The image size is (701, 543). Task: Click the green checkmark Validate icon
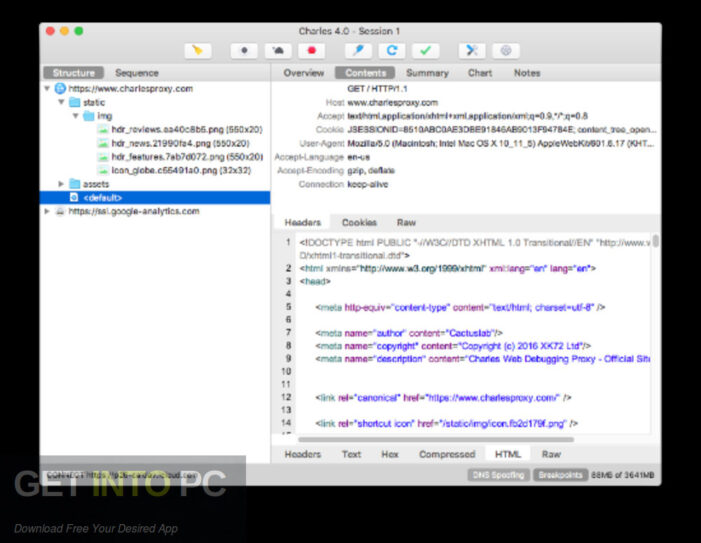[426, 51]
